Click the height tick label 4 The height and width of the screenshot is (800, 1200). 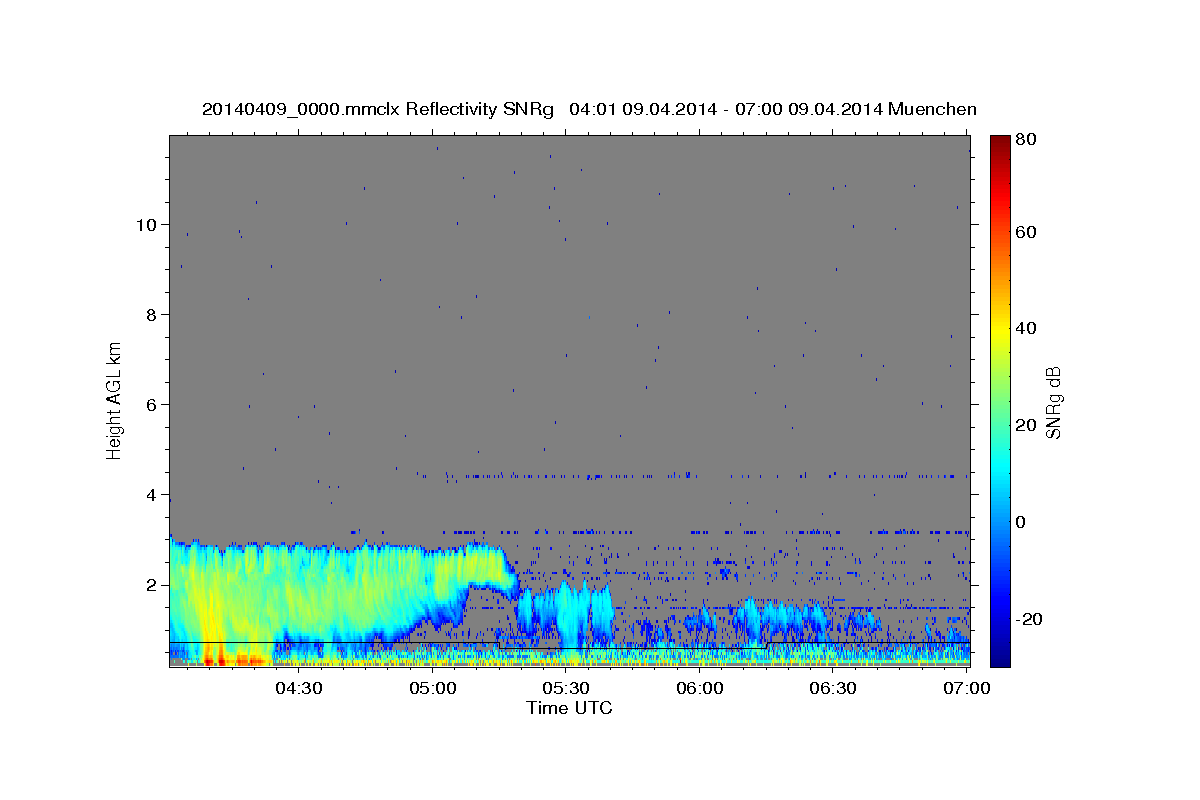[x=150, y=495]
